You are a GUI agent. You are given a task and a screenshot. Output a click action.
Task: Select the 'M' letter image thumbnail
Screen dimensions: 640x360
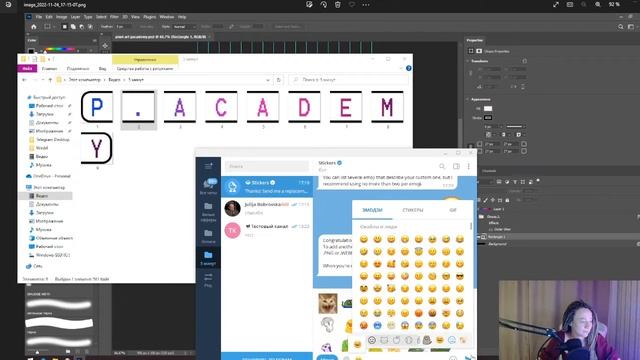coord(387,107)
